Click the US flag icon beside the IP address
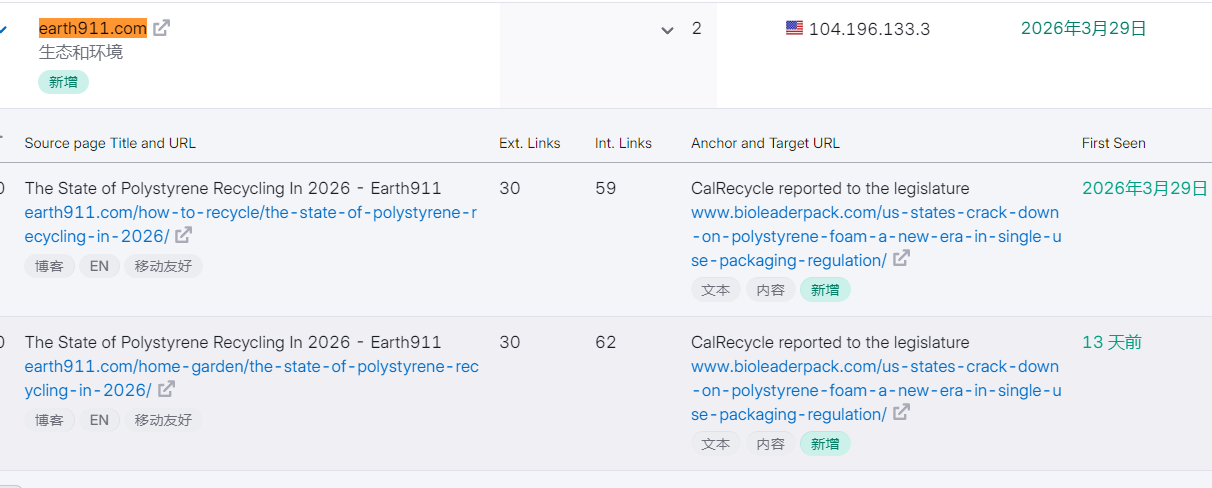Image resolution: width=1212 pixels, height=488 pixels. 794,29
